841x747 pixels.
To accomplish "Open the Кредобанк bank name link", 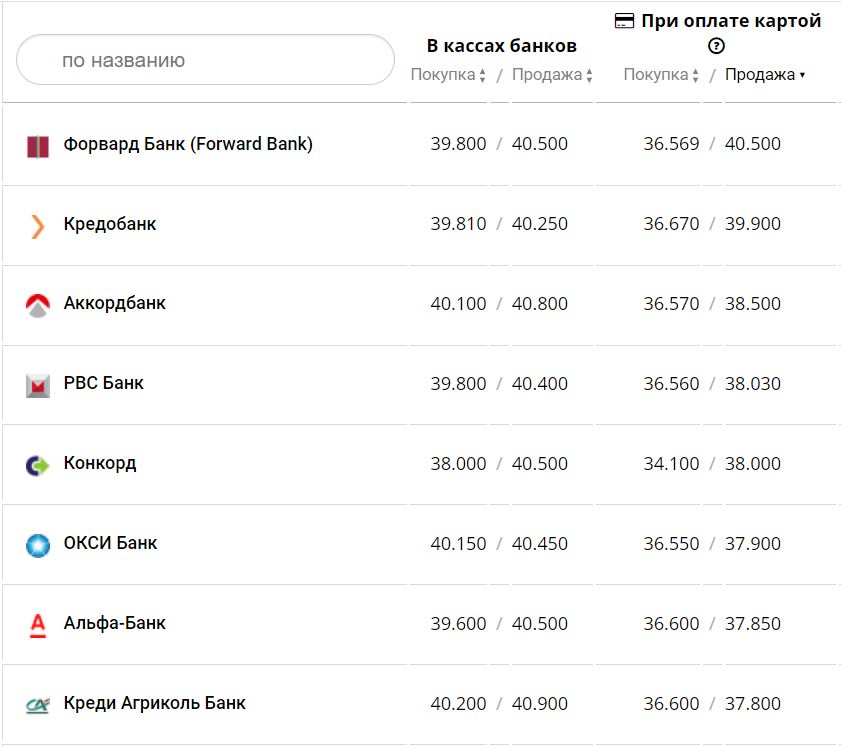I will [x=110, y=224].
